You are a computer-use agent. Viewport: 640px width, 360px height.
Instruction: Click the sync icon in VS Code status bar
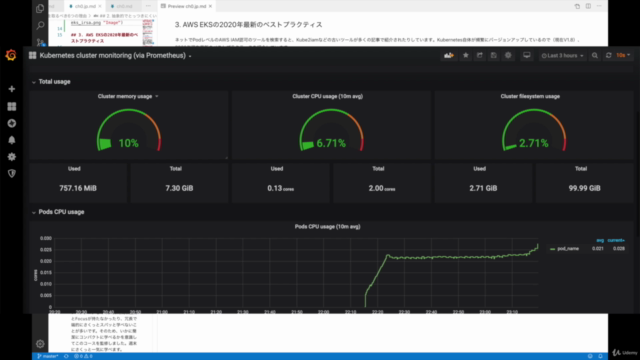point(66,356)
